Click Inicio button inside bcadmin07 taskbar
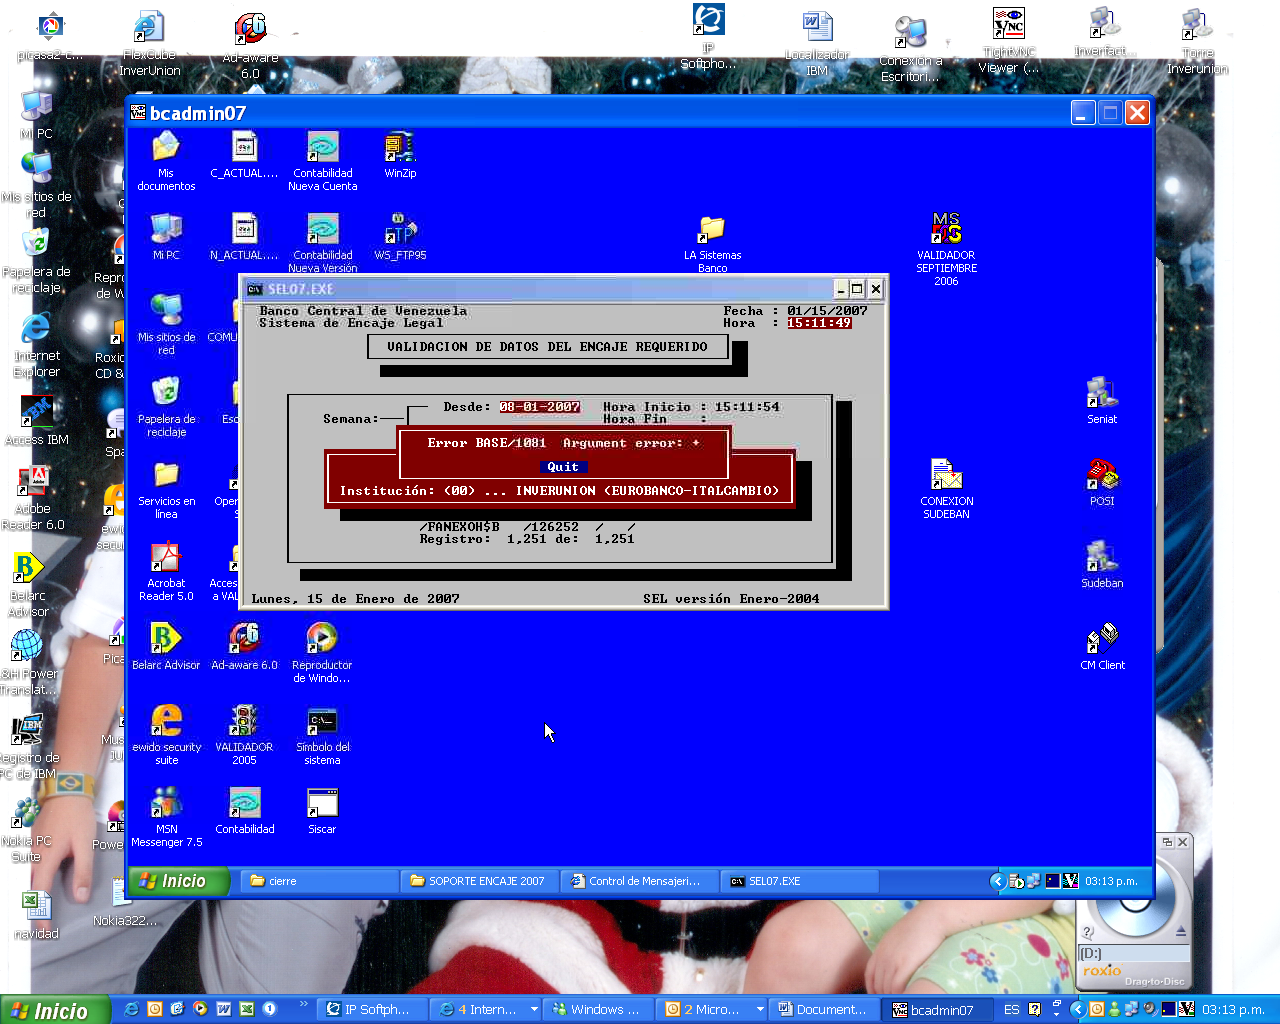The image size is (1280, 1024). (x=179, y=881)
